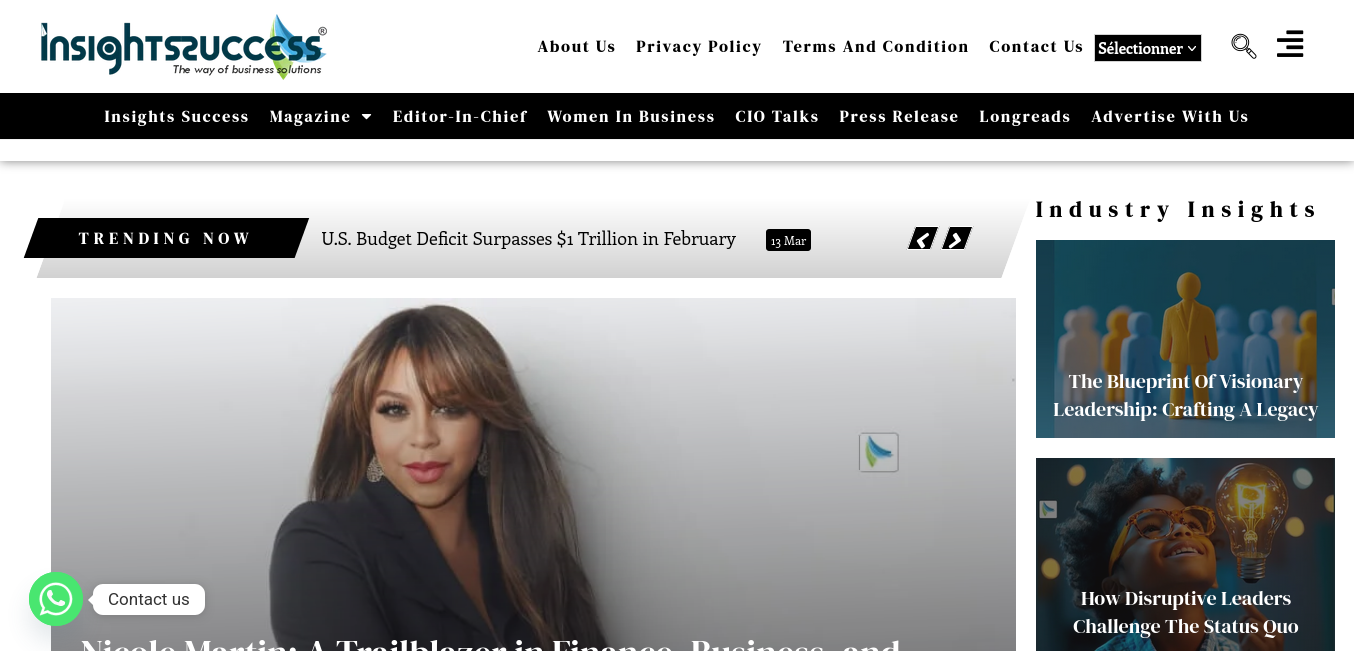Image resolution: width=1366 pixels, height=651 pixels.
Task: Click the WhatsApp chat icon
Action: (x=56, y=599)
